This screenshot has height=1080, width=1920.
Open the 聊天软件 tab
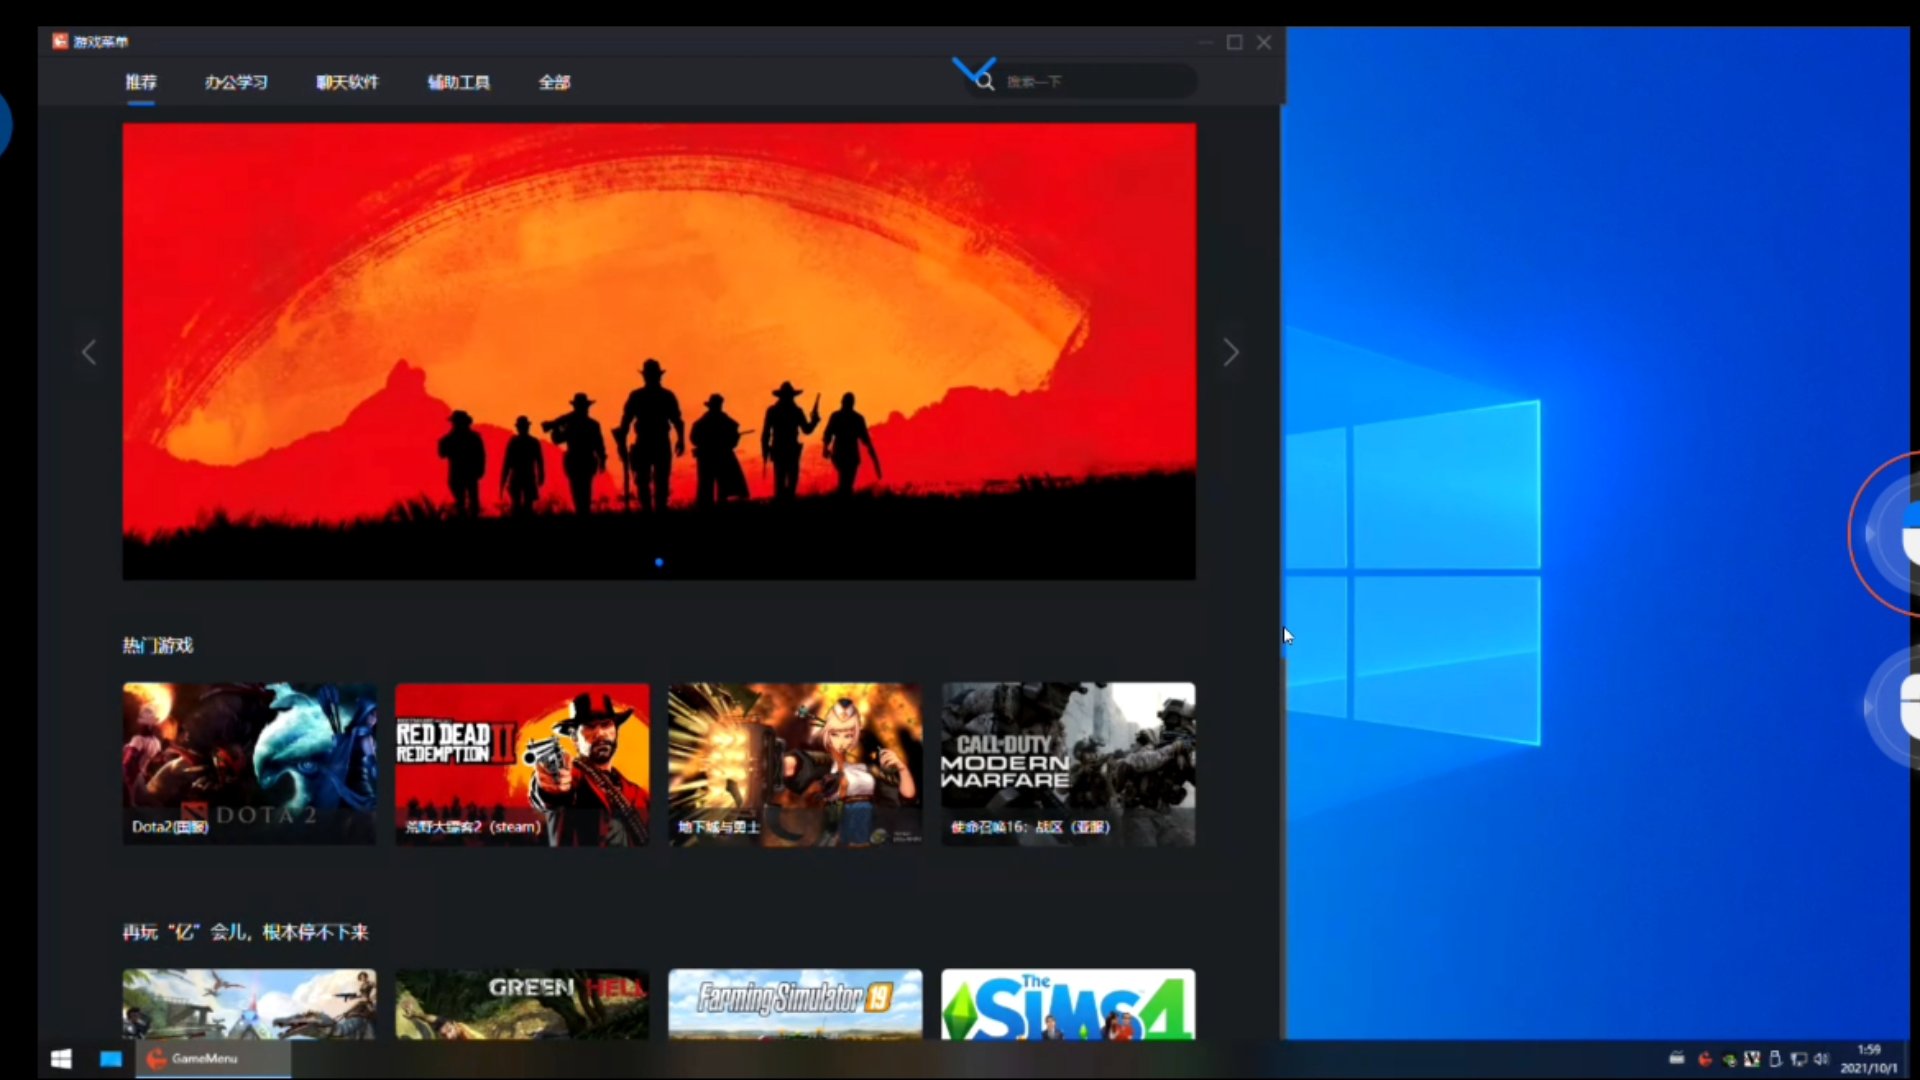click(347, 82)
